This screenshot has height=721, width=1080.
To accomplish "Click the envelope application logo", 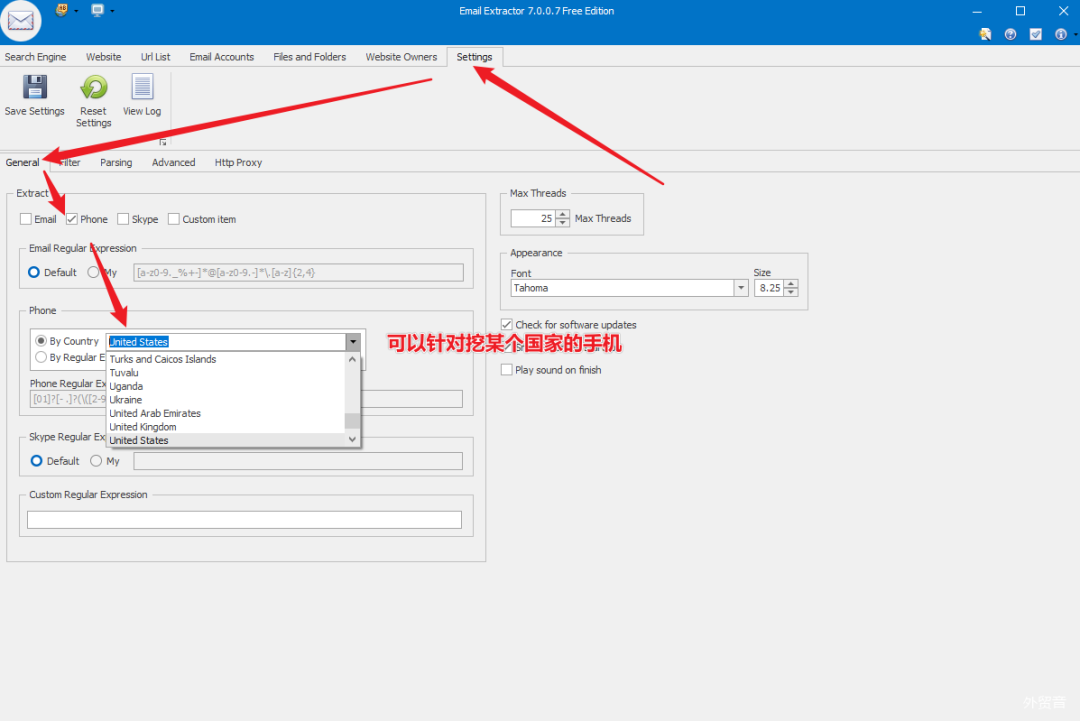I will click(x=21, y=21).
